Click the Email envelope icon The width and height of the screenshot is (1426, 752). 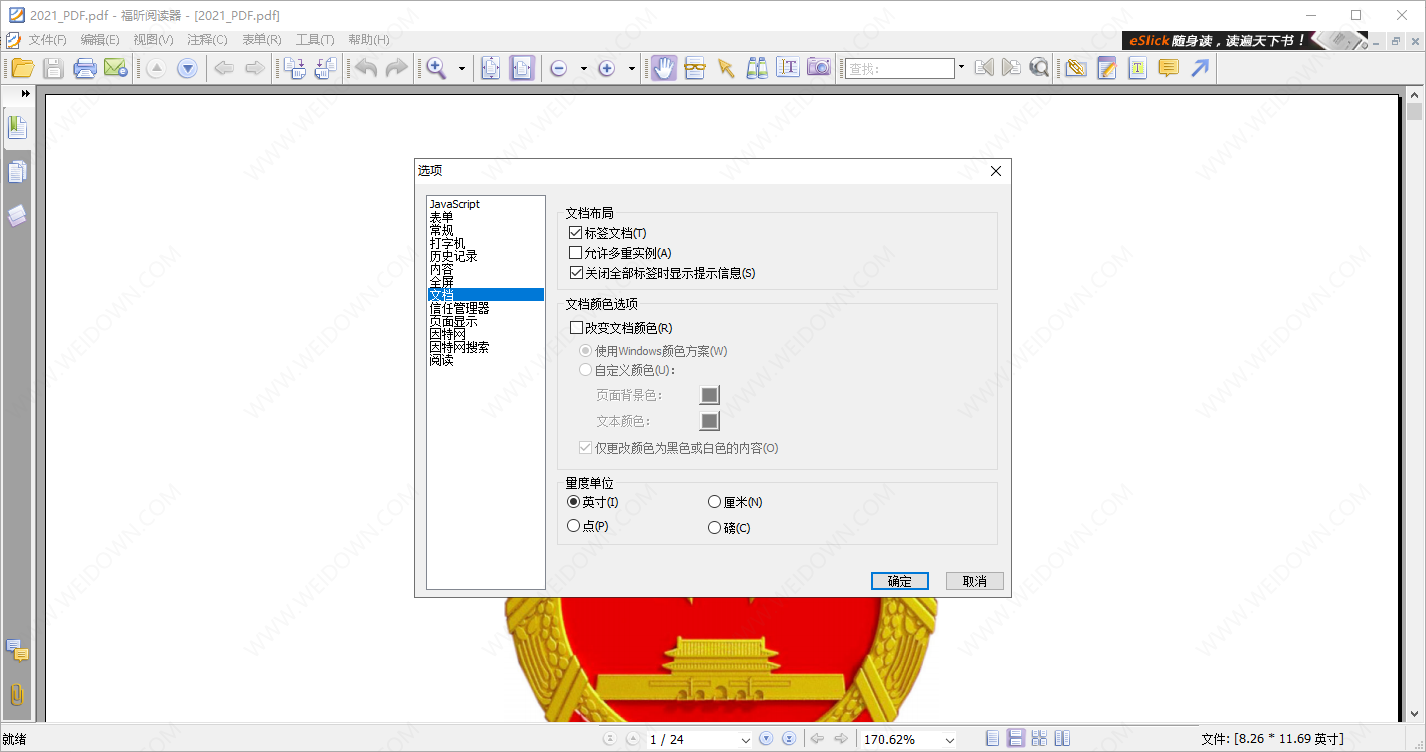click(116, 68)
